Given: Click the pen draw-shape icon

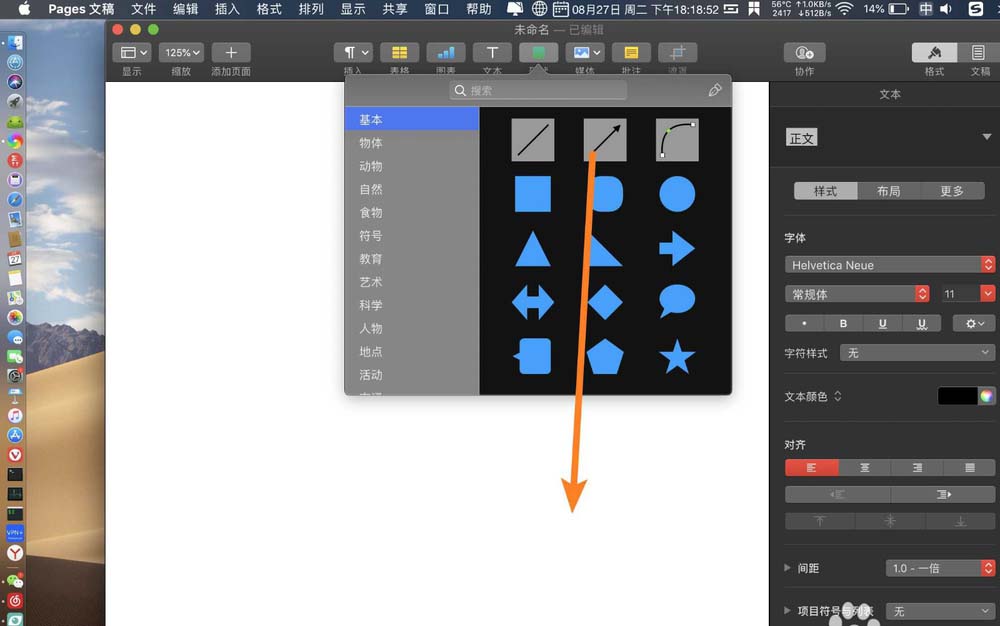Looking at the screenshot, I should point(715,90).
